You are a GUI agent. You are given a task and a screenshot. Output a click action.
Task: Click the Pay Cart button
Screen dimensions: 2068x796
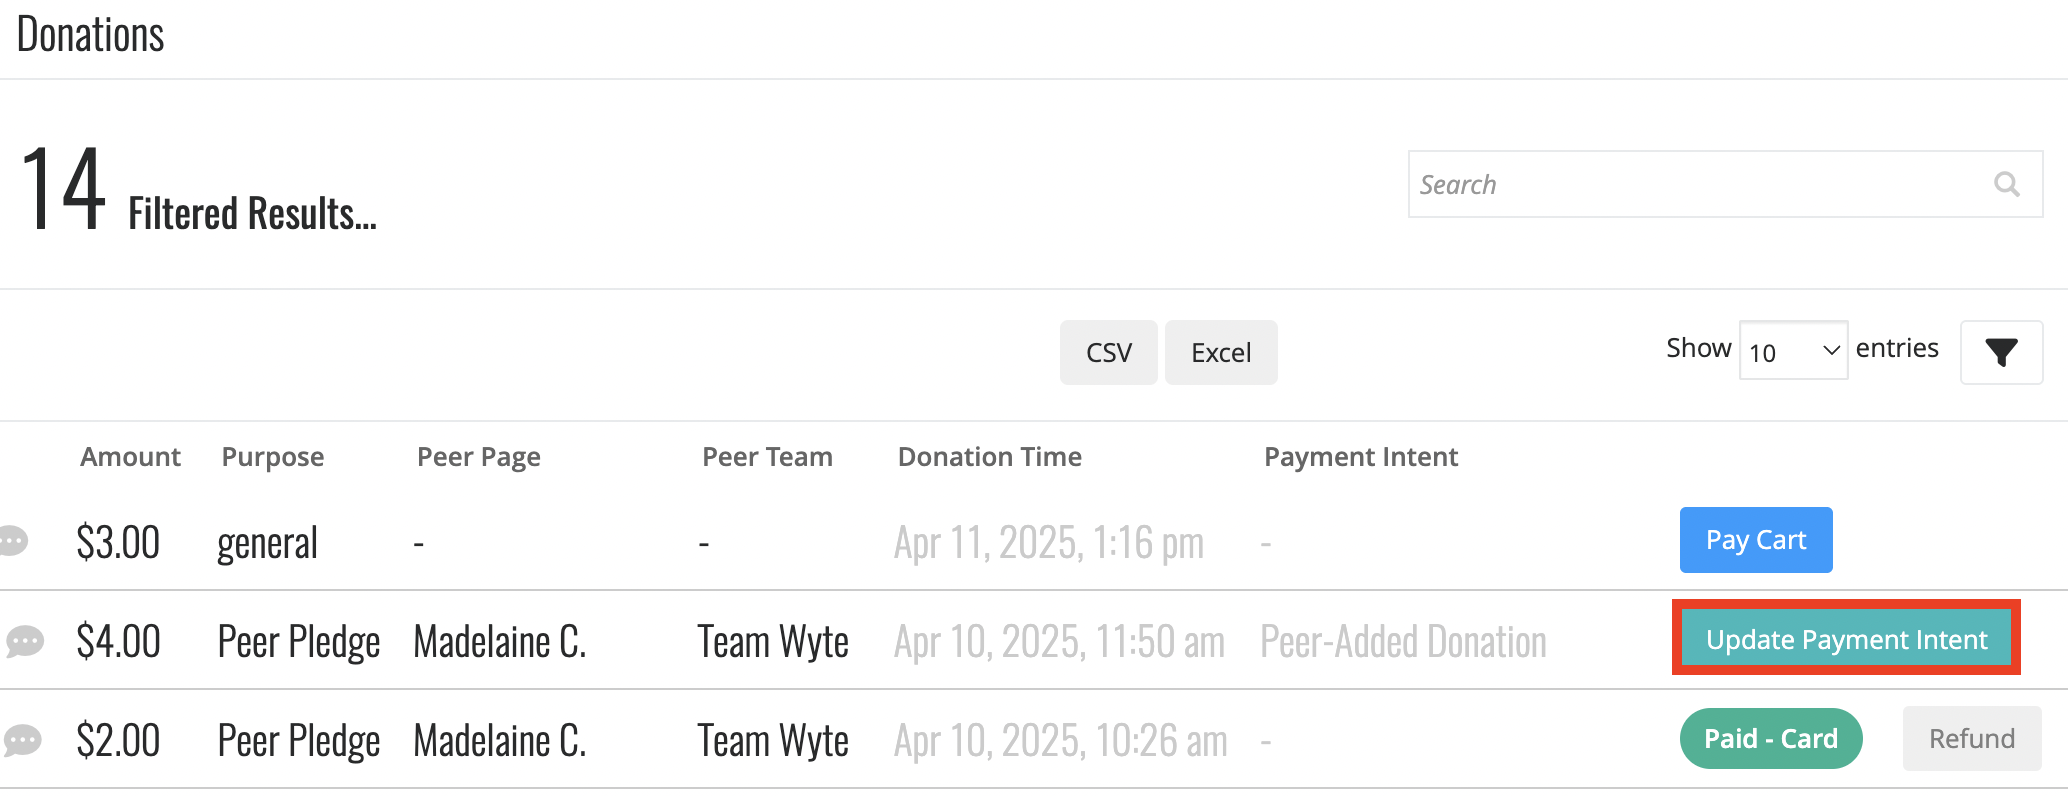click(x=1756, y=540)
